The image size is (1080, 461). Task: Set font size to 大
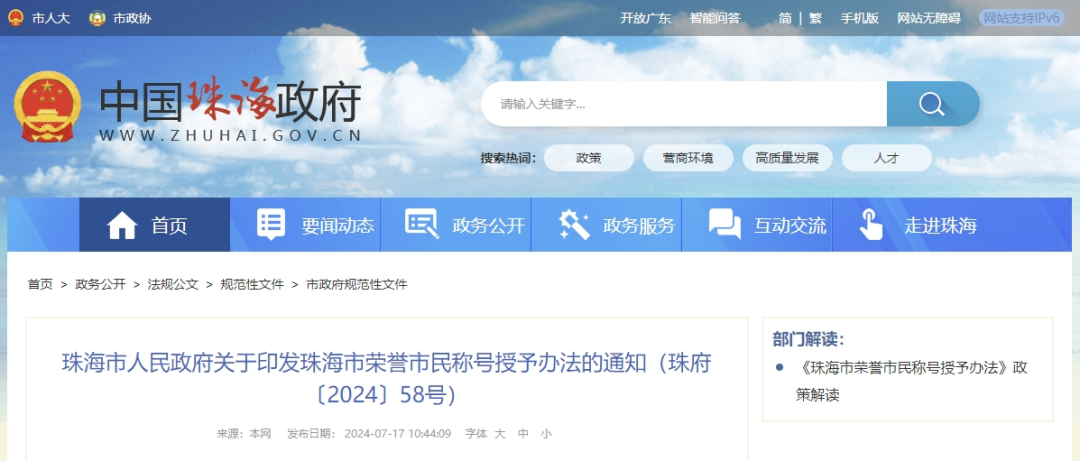[x=501, y=433]
